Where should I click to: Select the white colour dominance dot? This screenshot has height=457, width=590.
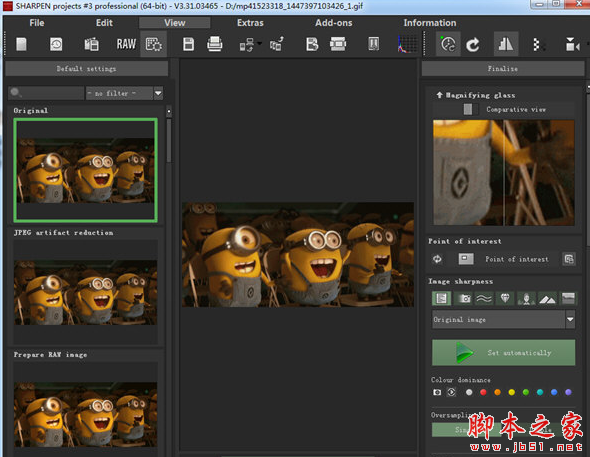click(469, 392)
